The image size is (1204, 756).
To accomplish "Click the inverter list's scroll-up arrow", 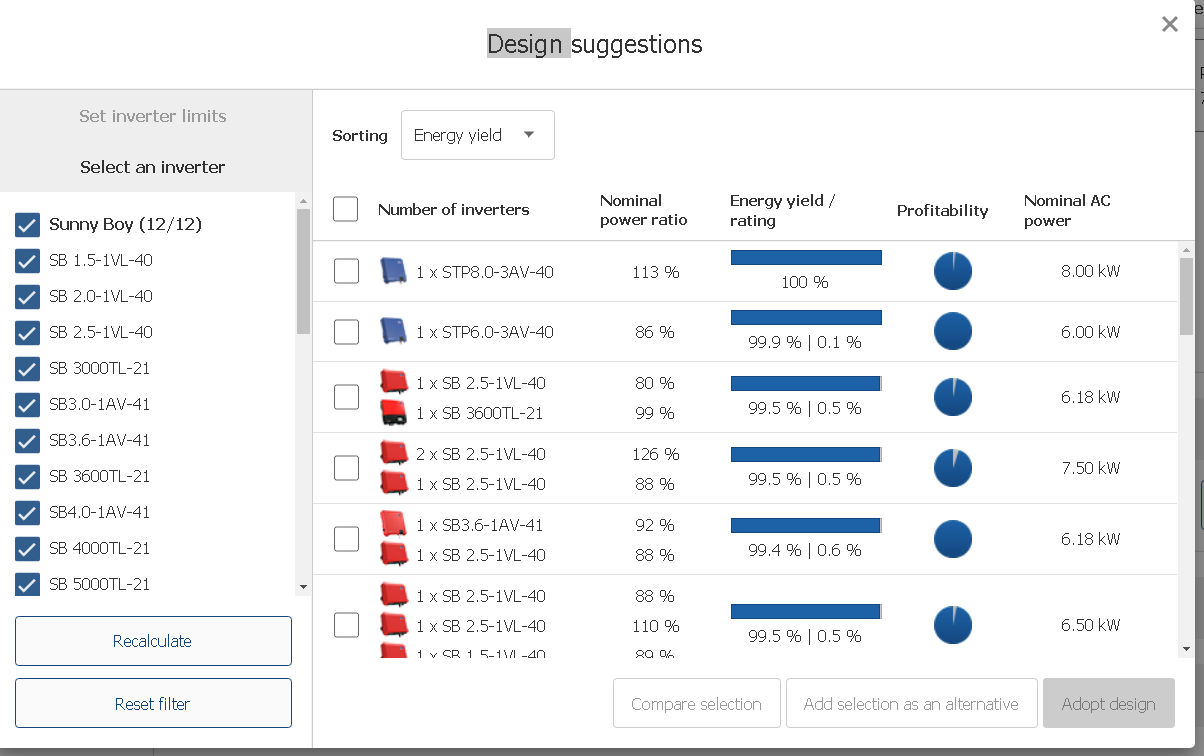I will point(303,201).
